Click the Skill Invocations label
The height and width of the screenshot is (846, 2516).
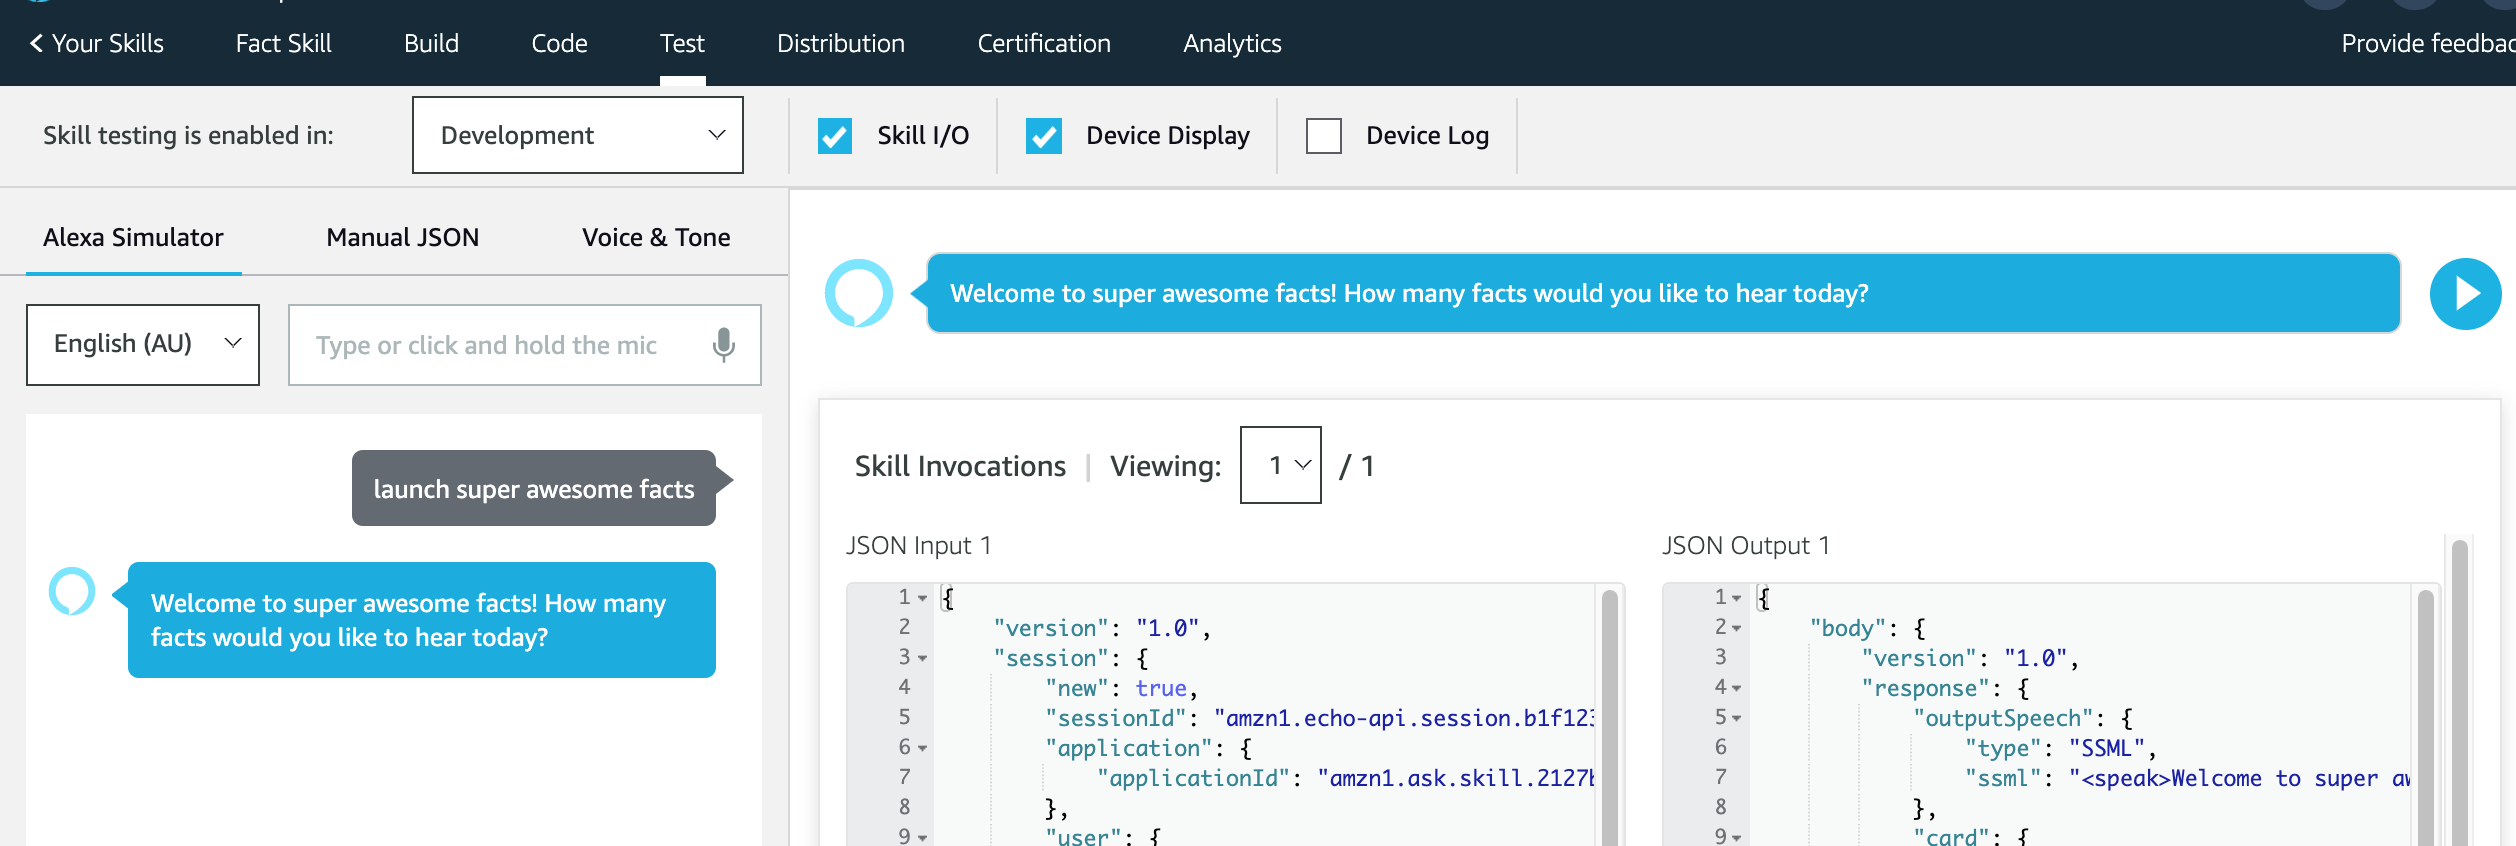click(x=960, y=466)
